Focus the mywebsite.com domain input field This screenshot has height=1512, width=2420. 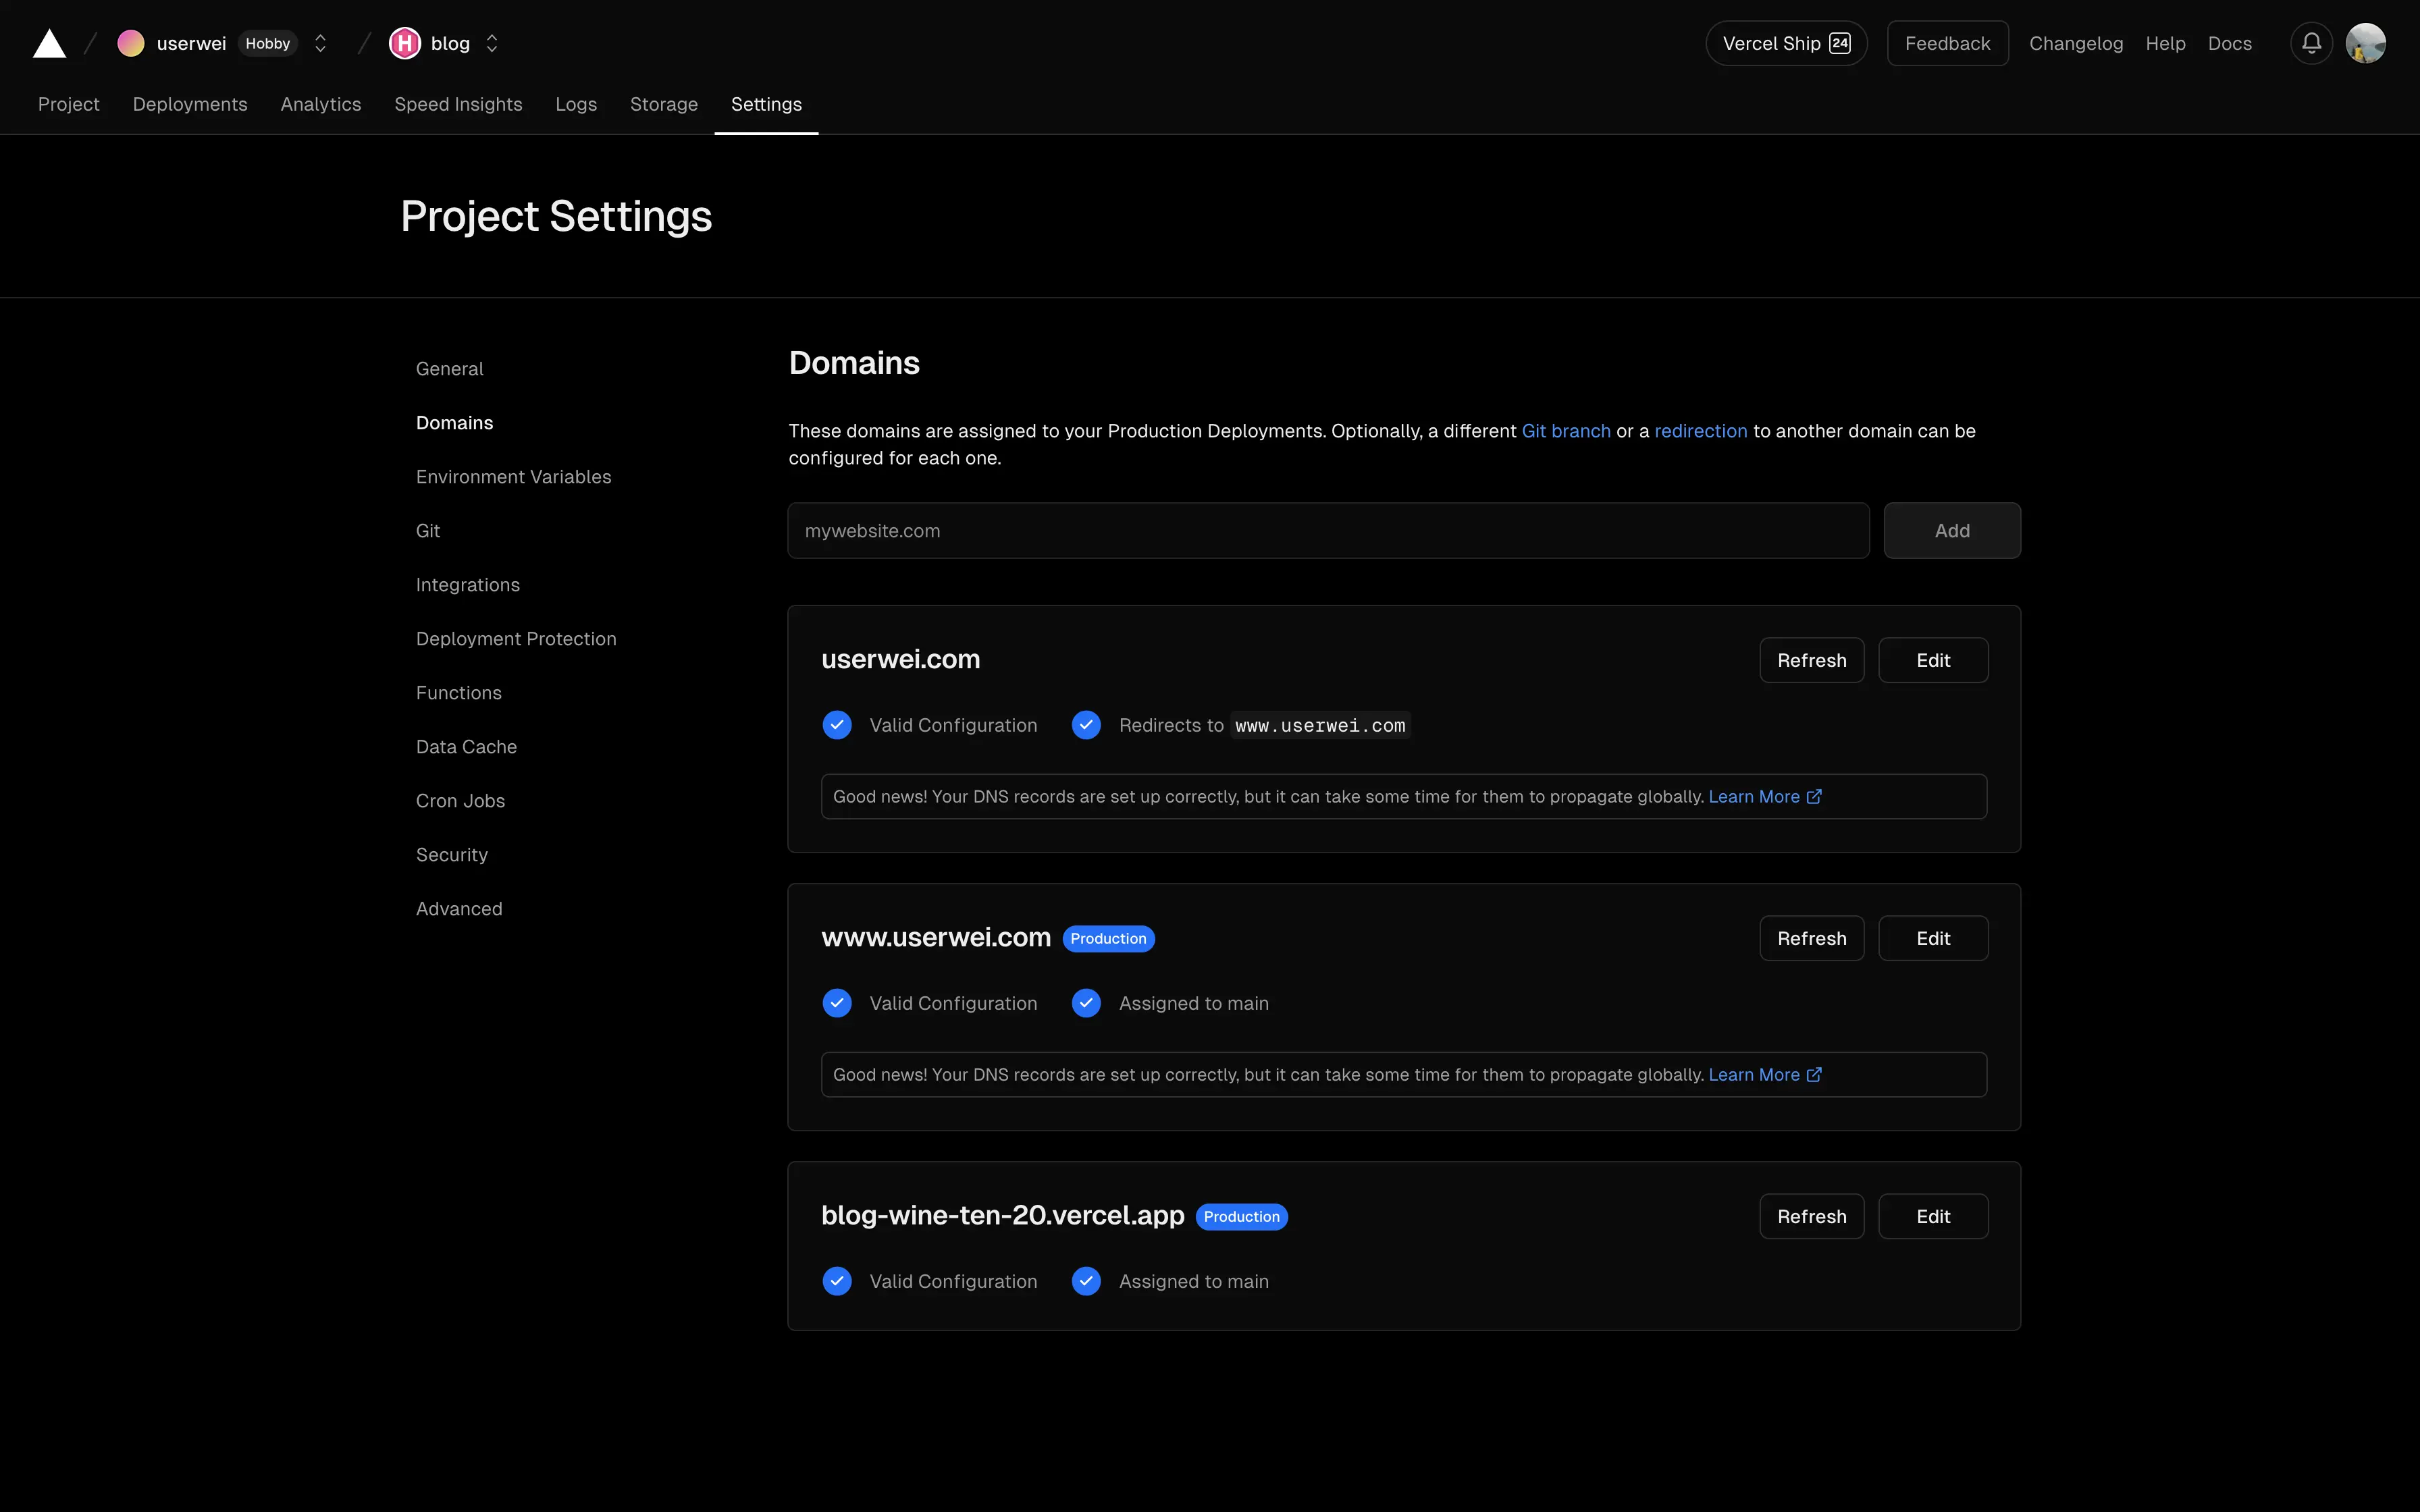(1328, 531)
